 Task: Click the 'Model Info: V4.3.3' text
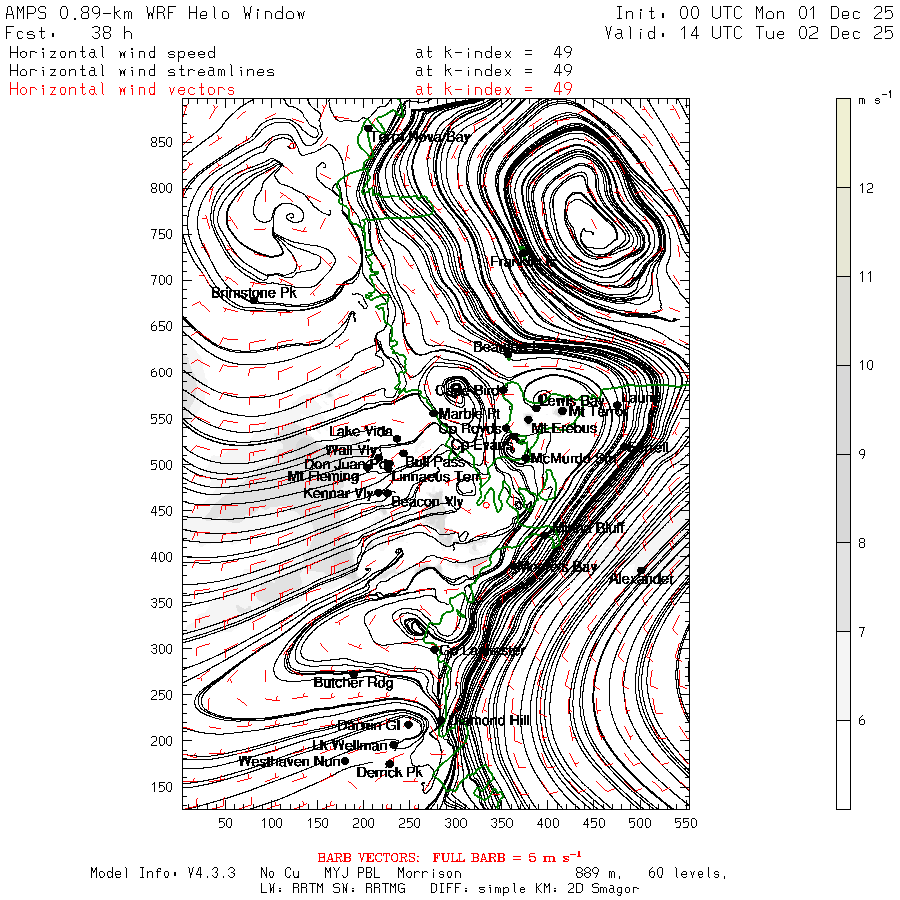pos(162,873)
